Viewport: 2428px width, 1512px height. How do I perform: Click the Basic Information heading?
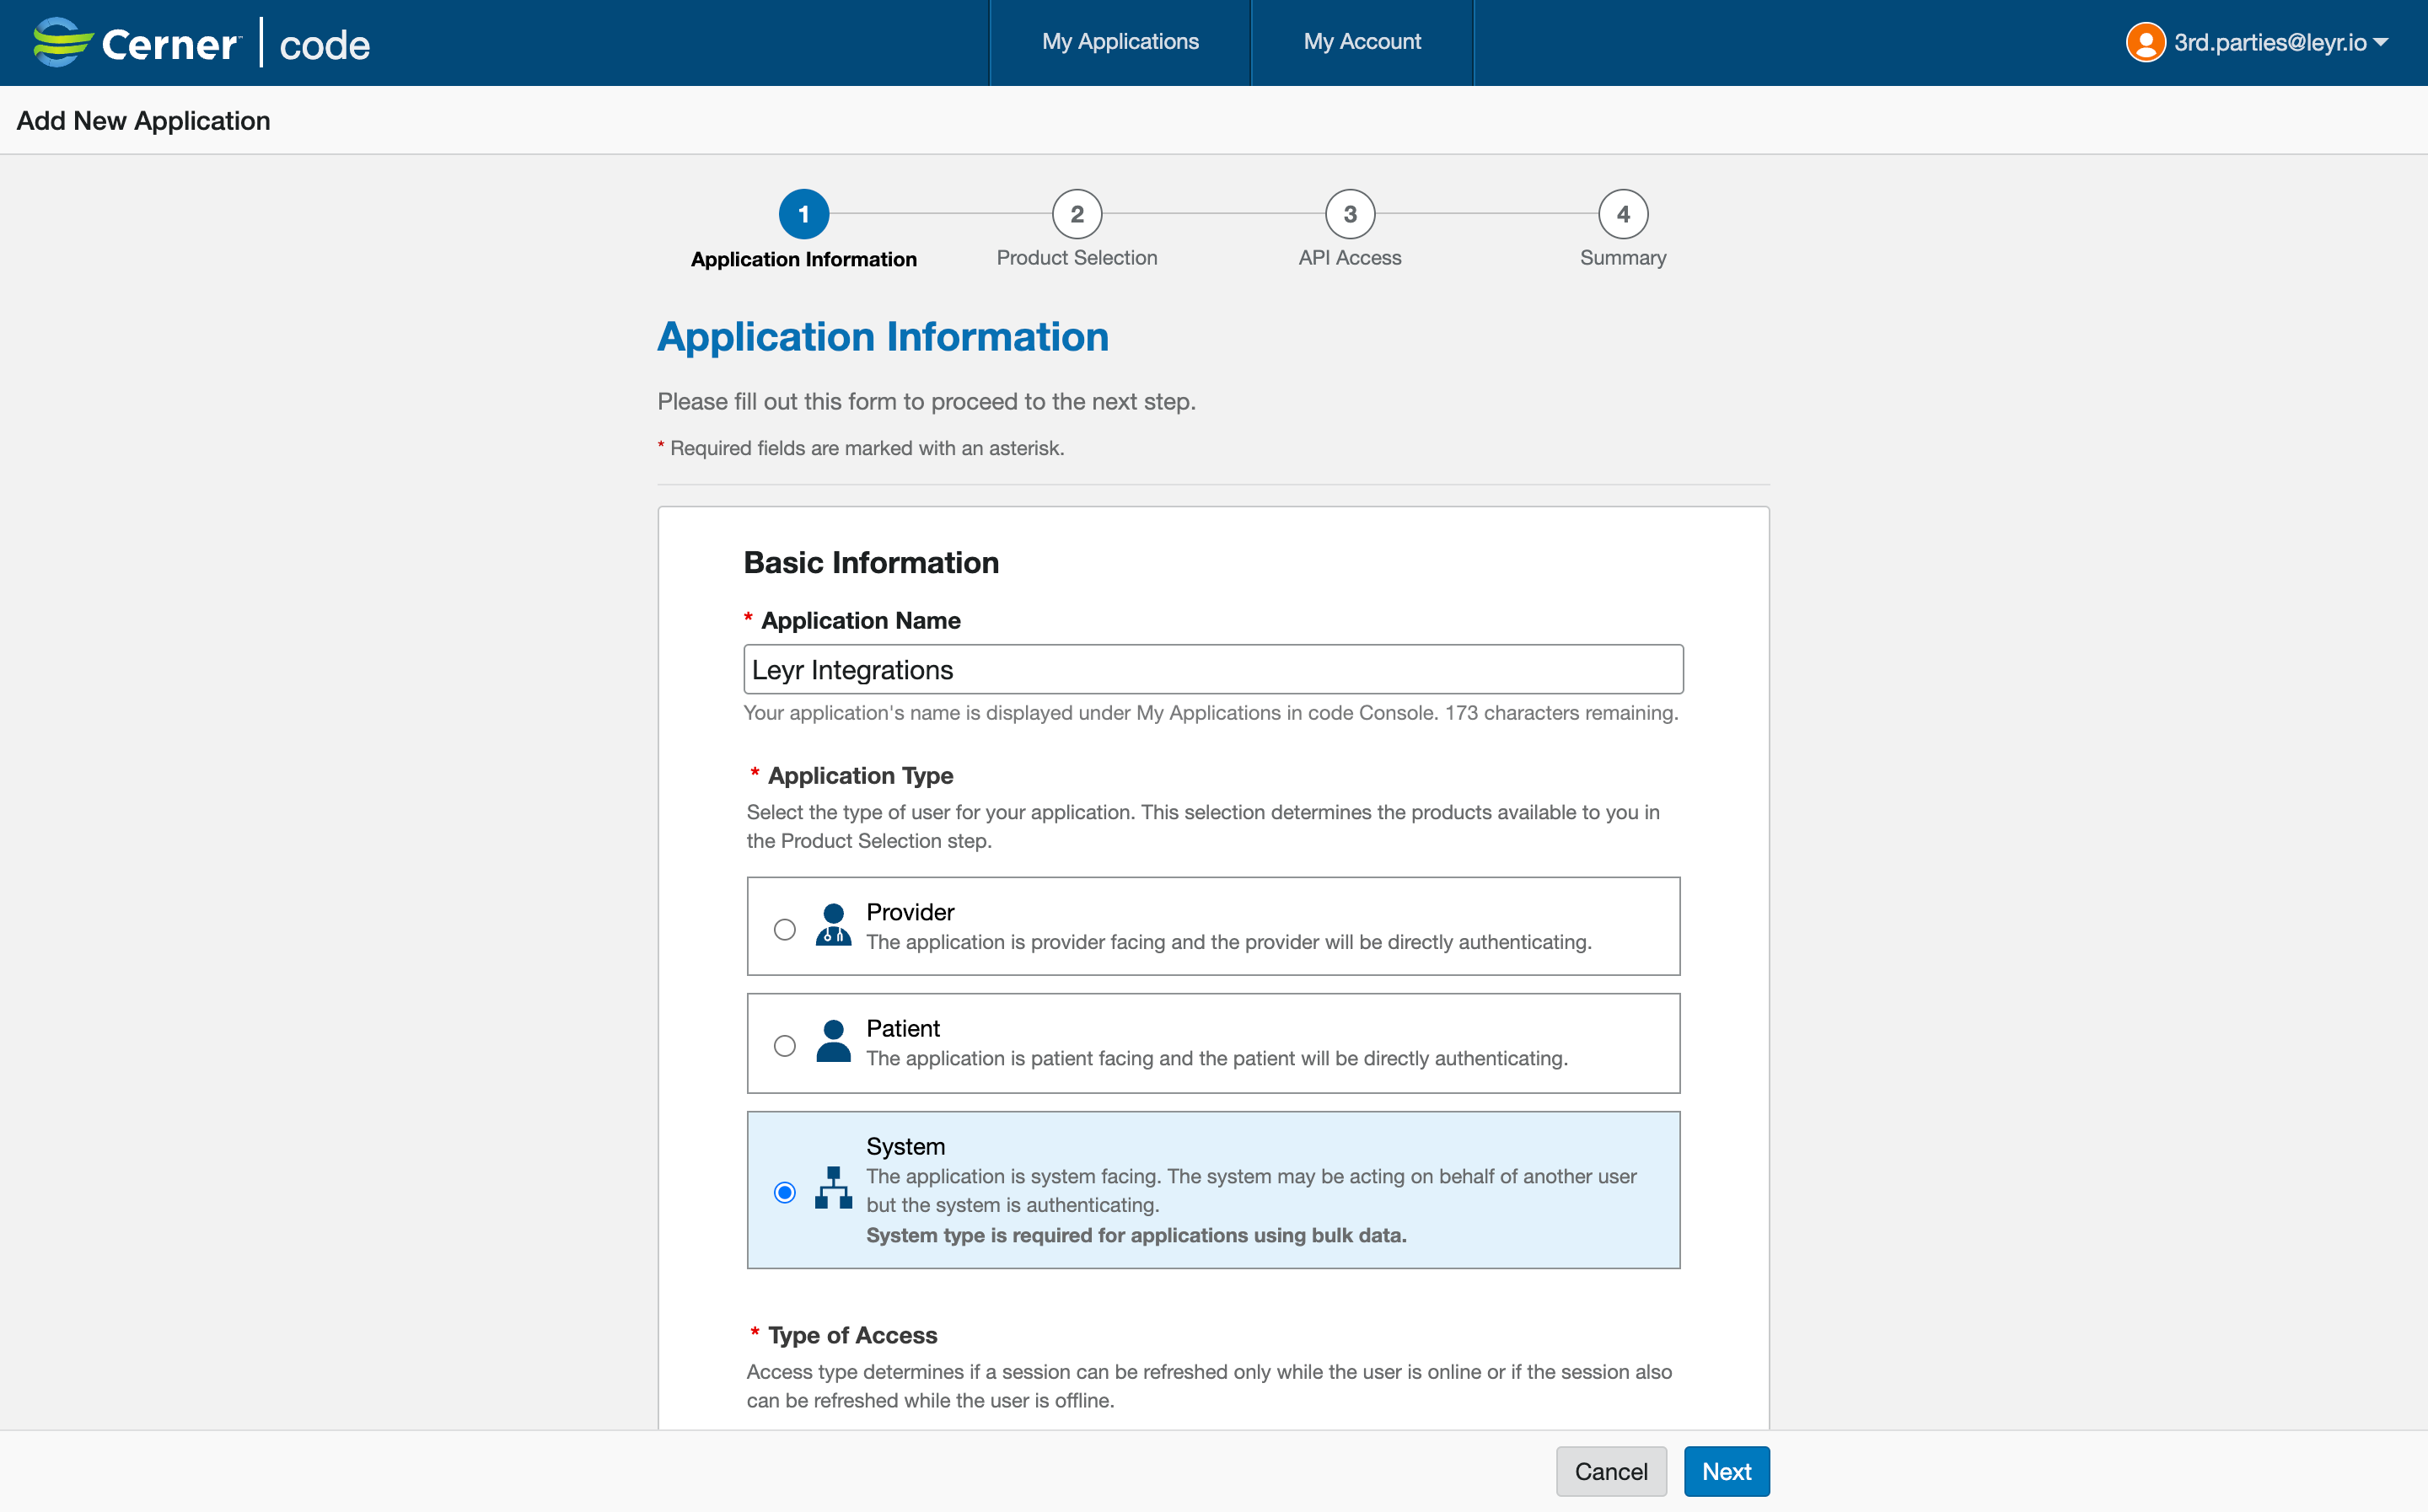[x=871, y=562]
